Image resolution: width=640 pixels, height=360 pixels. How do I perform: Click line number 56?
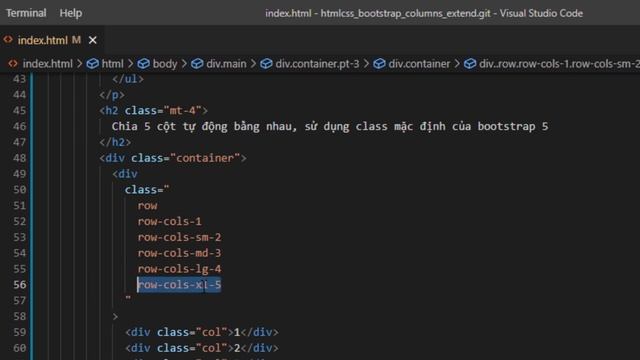coord(19,285)
